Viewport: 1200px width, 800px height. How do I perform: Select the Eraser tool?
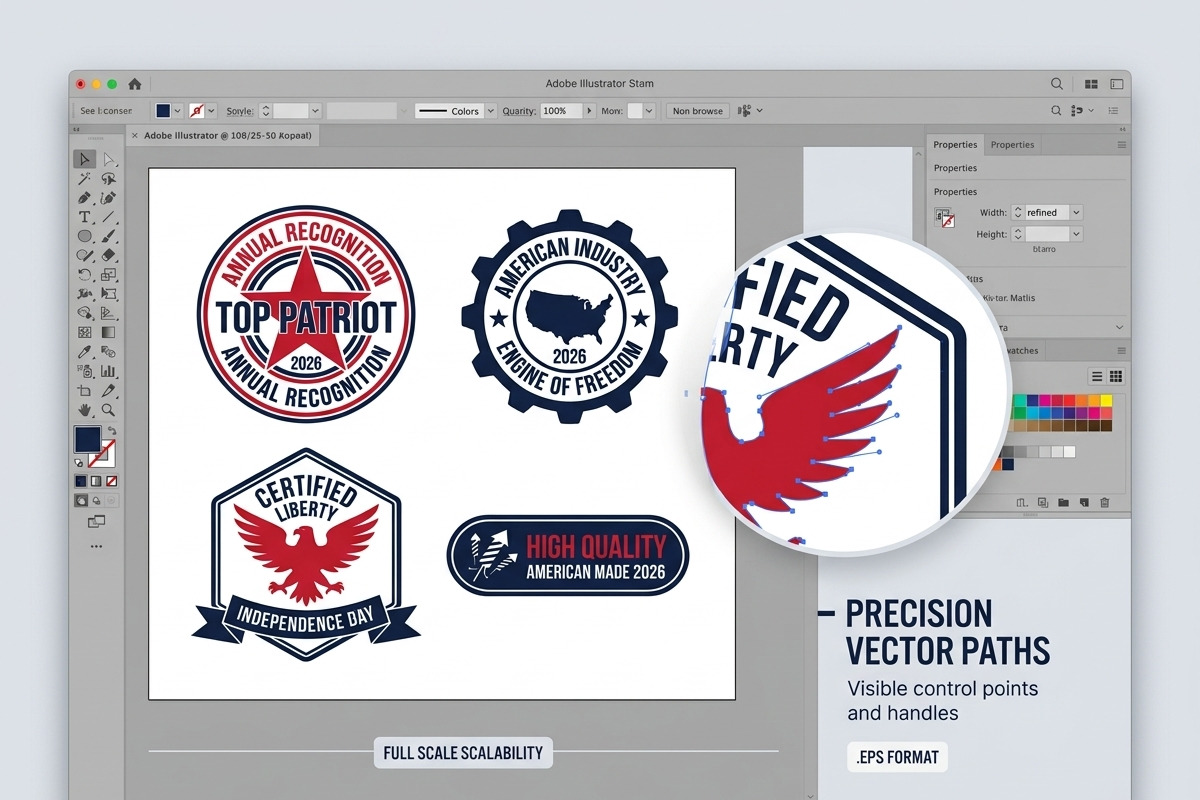108,255
